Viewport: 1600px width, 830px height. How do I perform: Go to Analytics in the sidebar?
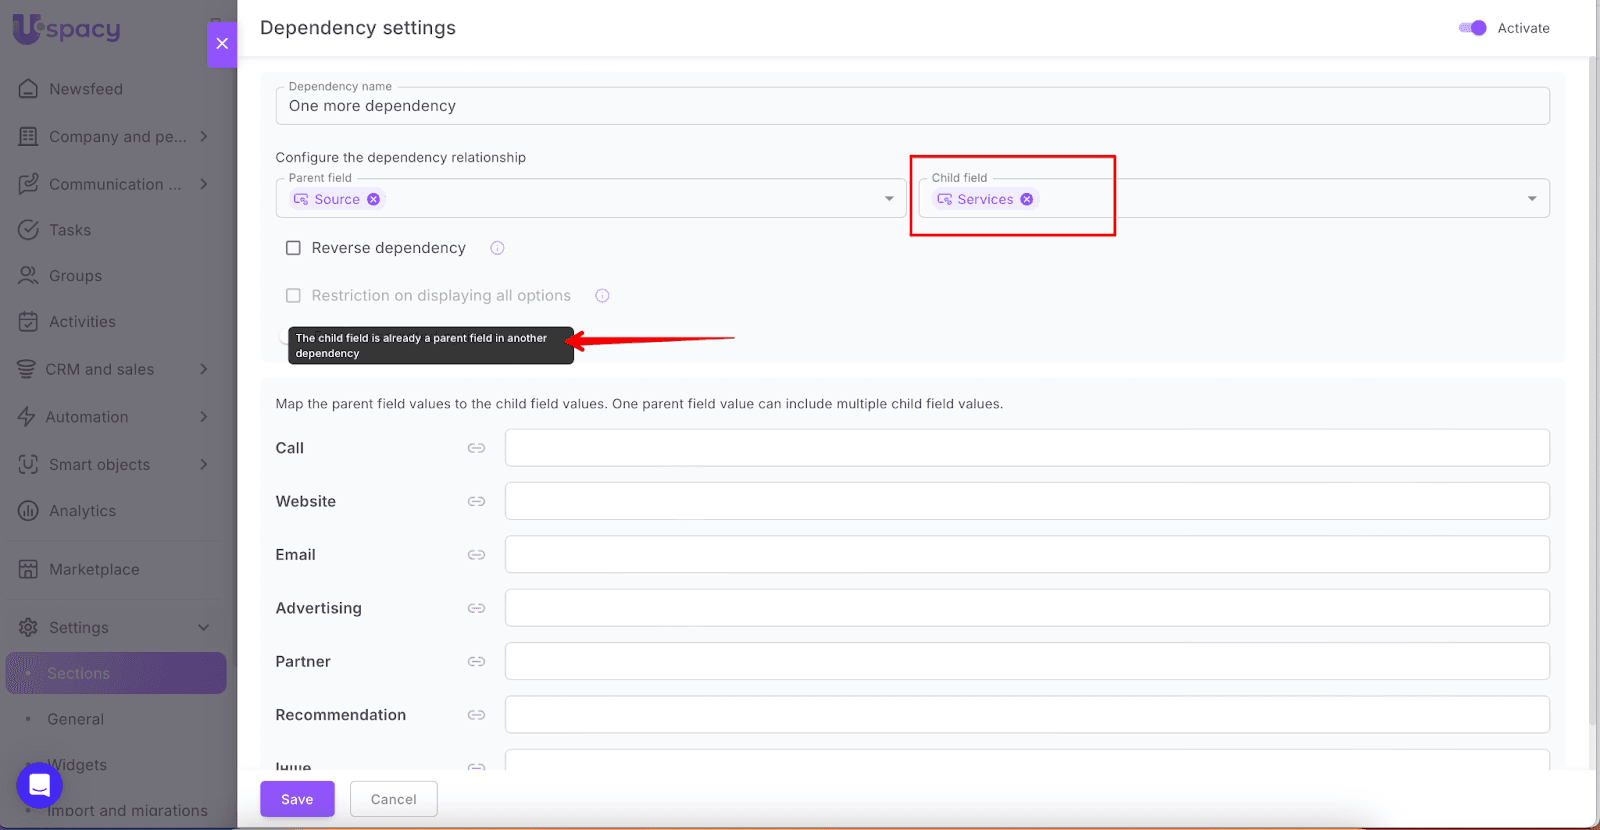[82, 511]
